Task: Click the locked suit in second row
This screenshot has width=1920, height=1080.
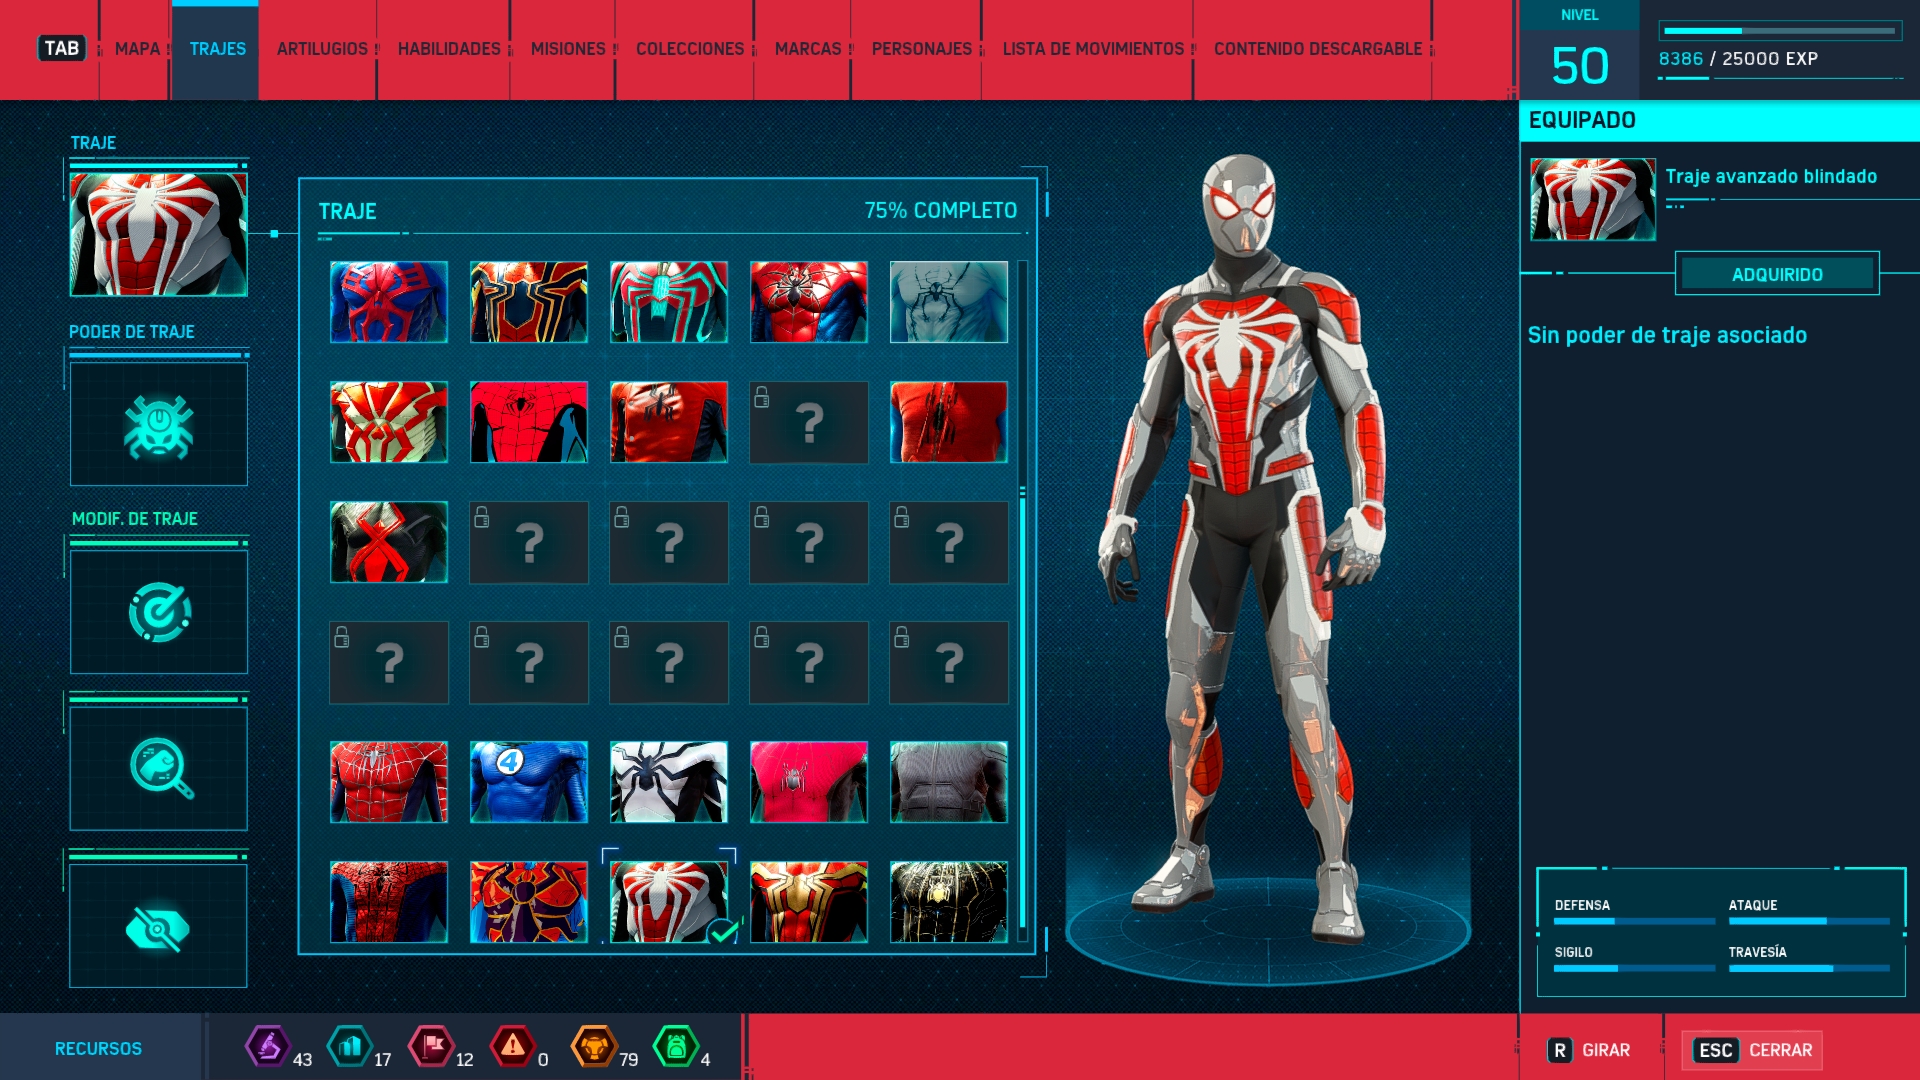Action: [808, 422]
